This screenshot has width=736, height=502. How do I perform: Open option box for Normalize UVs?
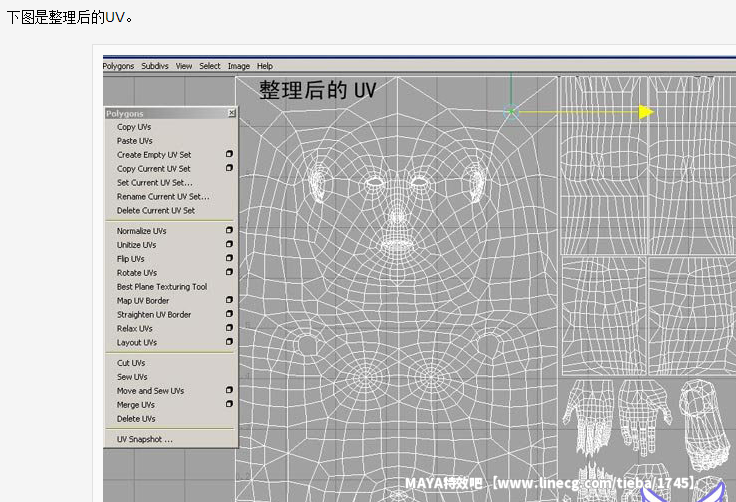coord(229,230)
